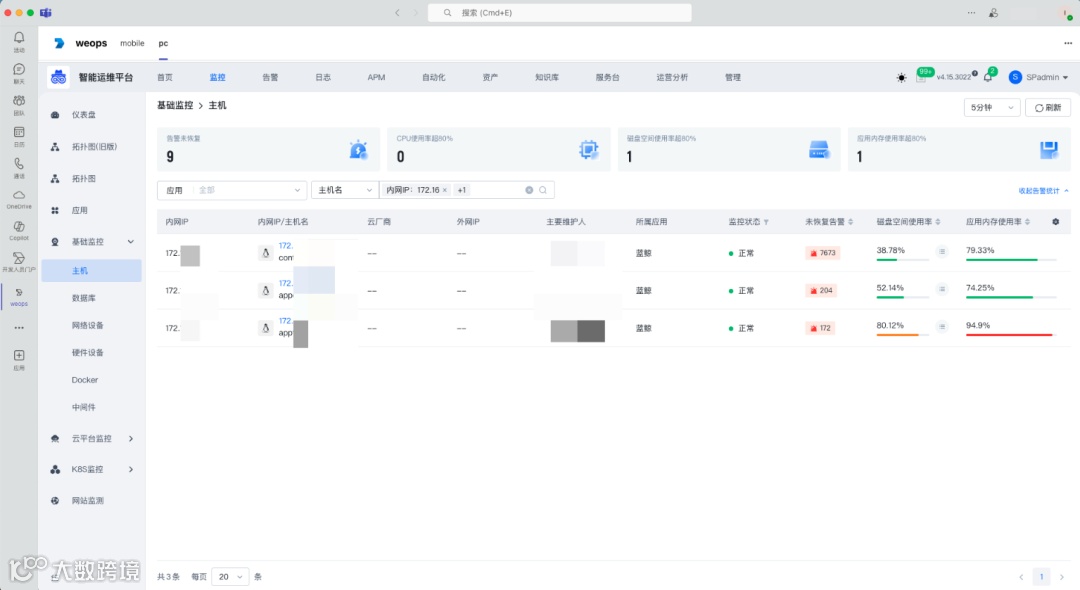This screenshot has height=590, width=1080.
Task: Expand the K8S监控 sidebar group
Action: click(x=131, y=470)
